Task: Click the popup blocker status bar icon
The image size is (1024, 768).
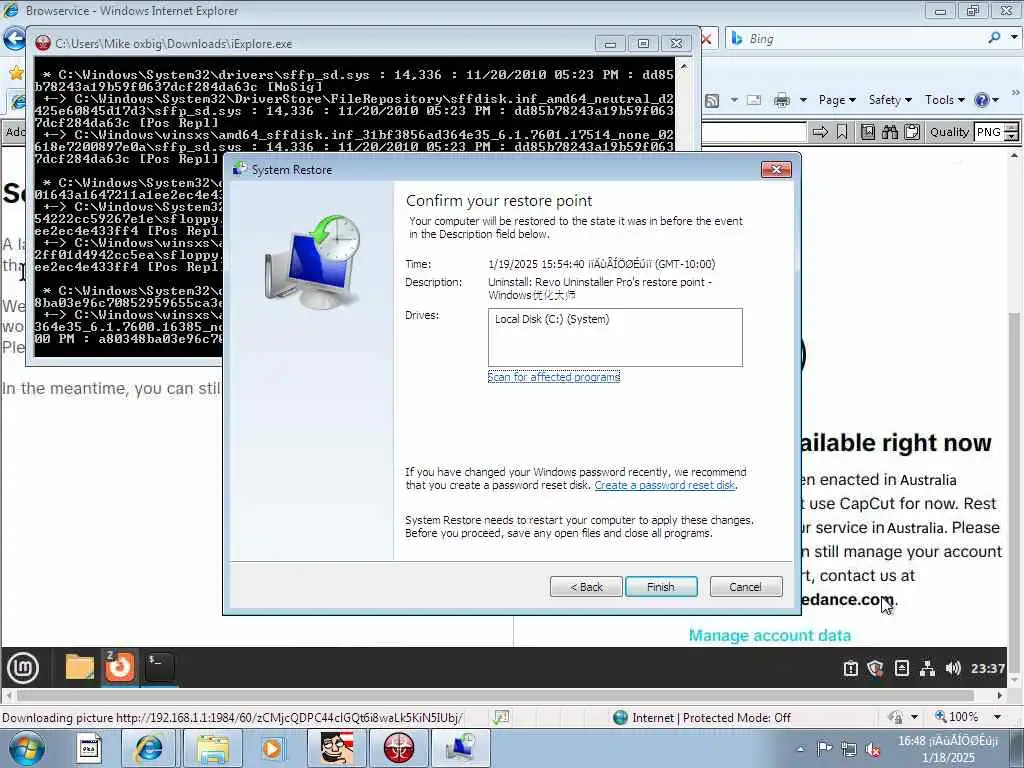Action: coord(501,718)
